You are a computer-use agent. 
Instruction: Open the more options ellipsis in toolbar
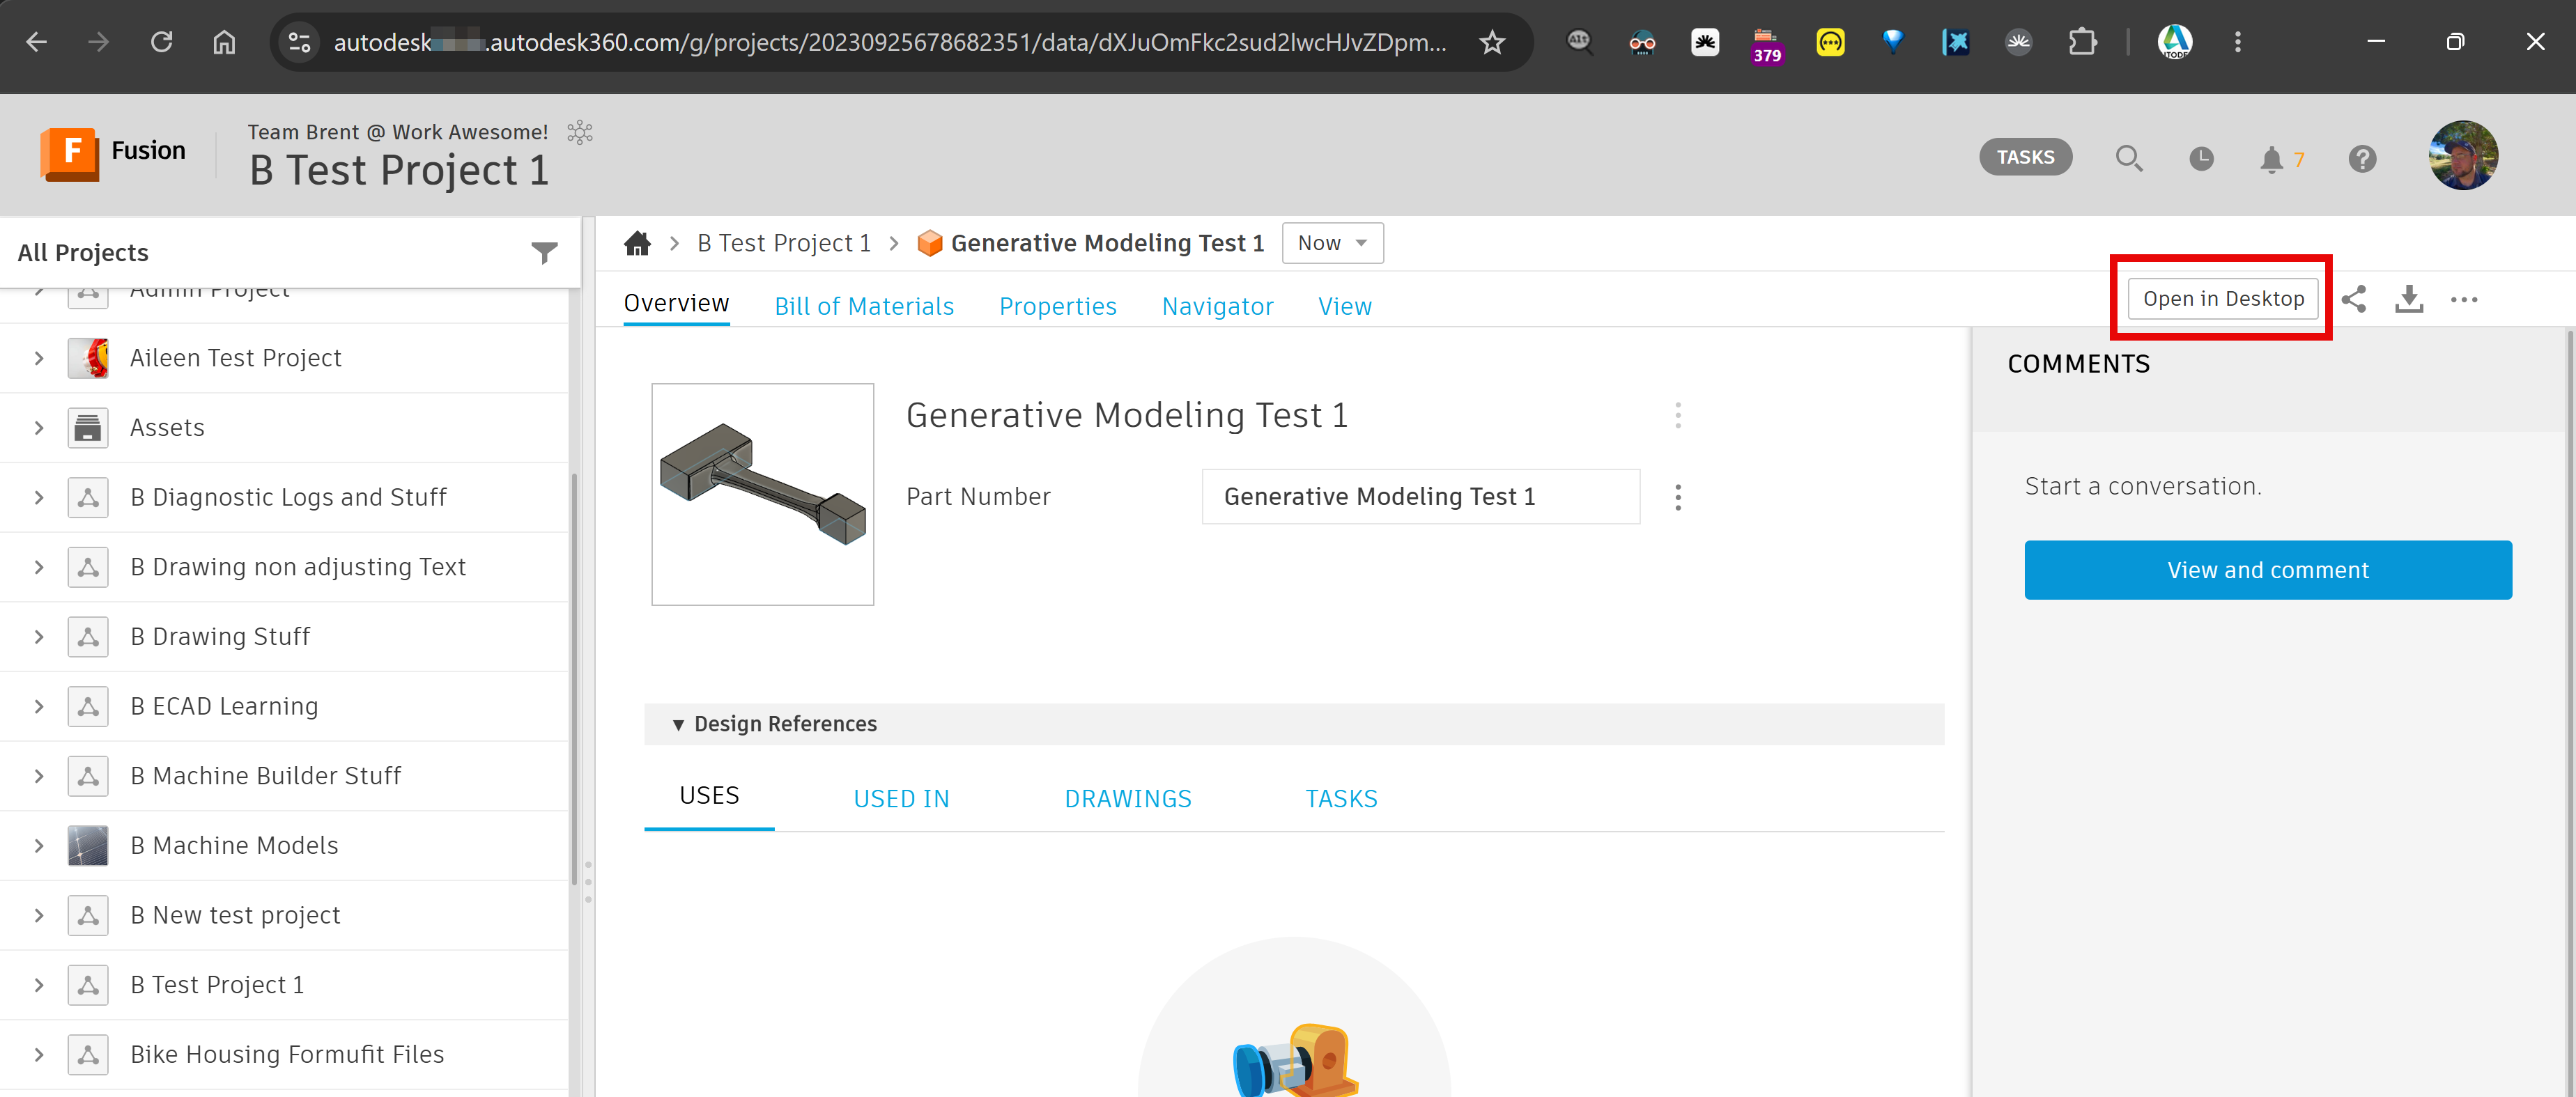click(2464, 299)
